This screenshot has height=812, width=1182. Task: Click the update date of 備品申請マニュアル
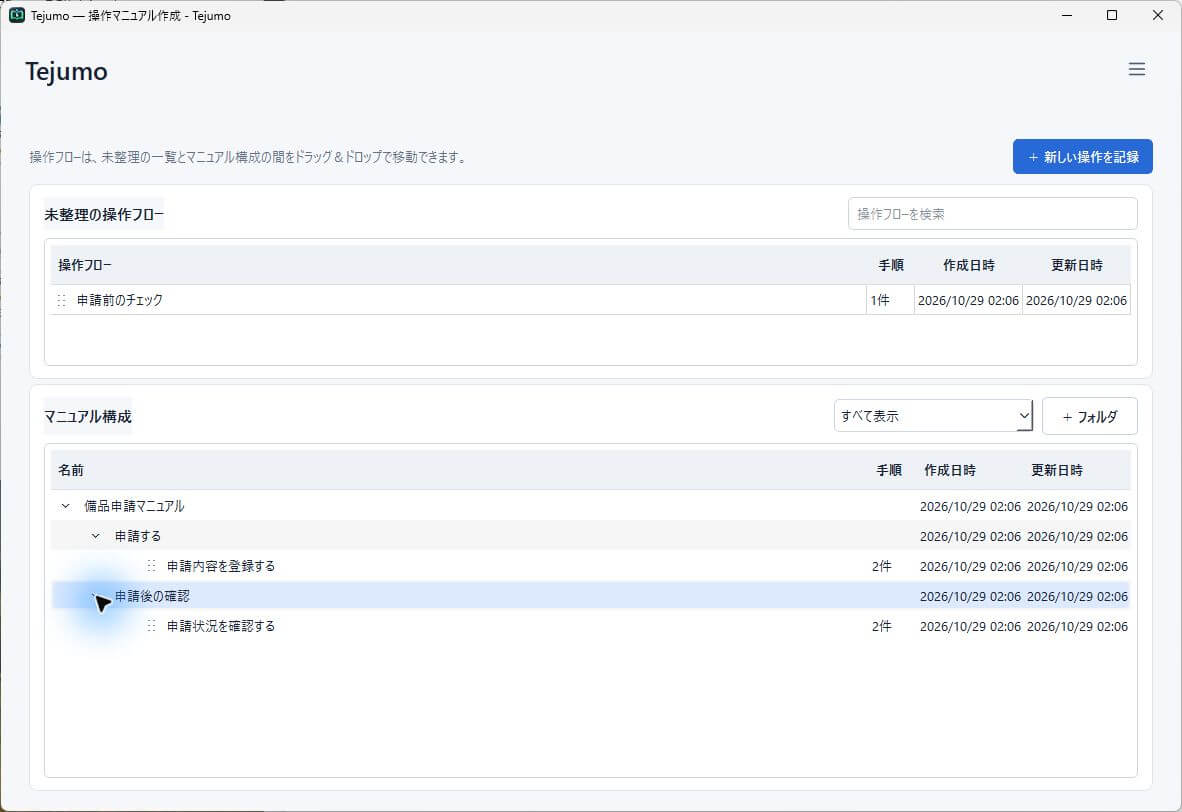[x=1077, y=506]
